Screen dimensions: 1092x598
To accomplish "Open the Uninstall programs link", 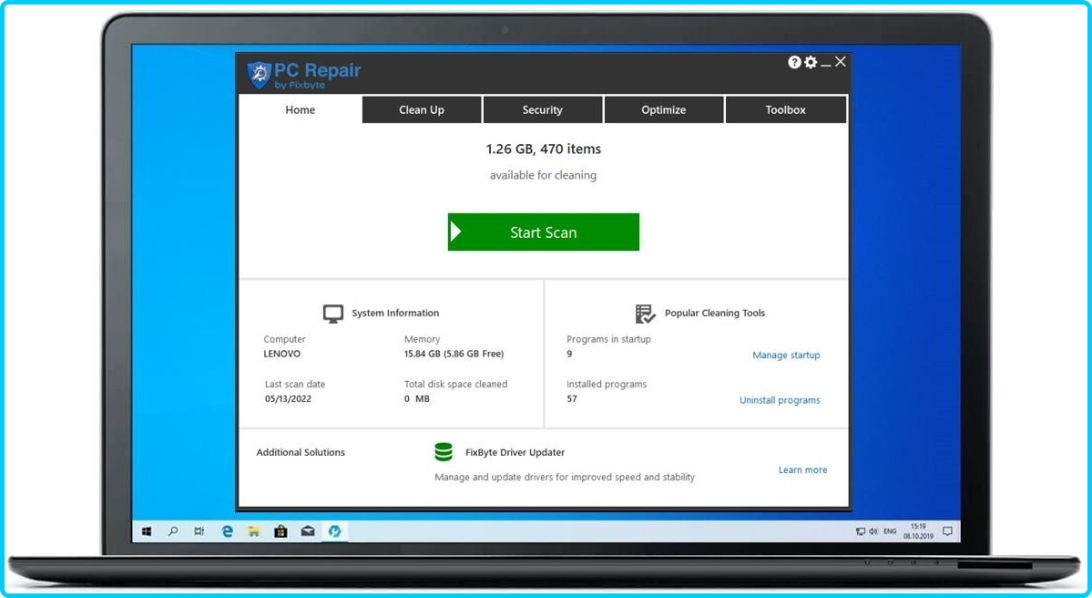I will click(779, 400).
